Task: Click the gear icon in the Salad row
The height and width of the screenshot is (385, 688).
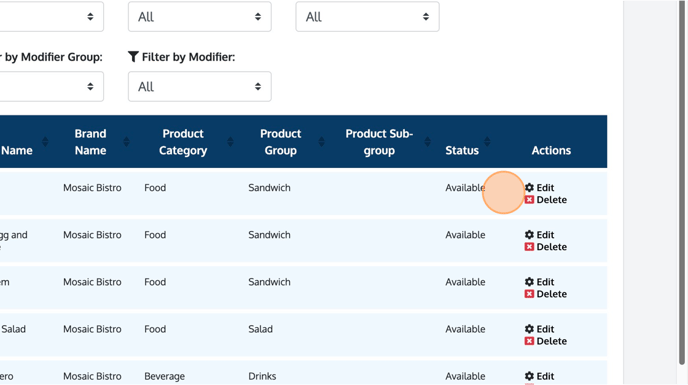Action: click(x=529, y=329)
